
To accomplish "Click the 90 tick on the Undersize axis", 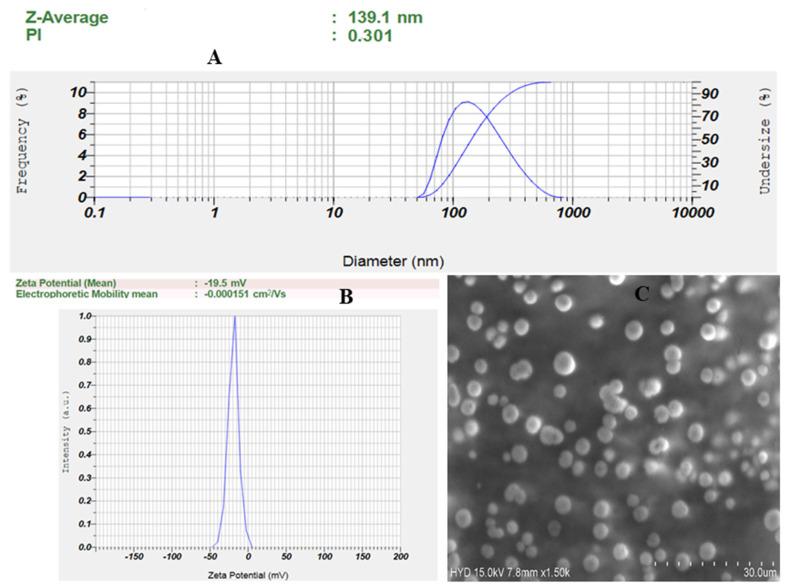I will 710,93.
